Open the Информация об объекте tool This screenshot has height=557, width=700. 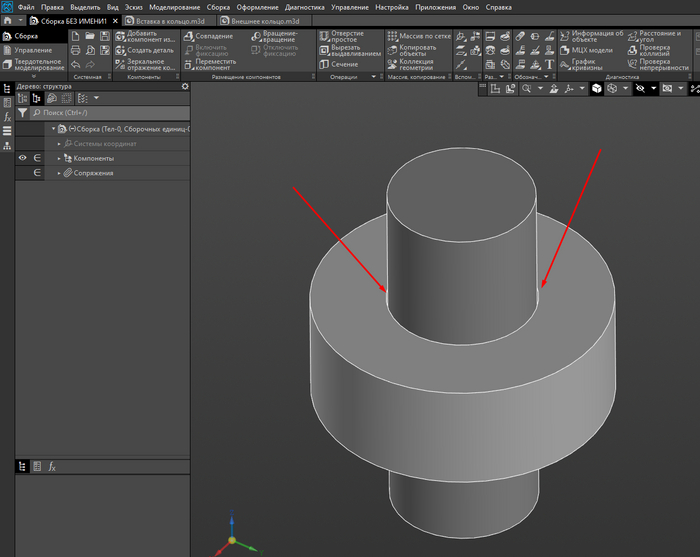tap(592, 37)
